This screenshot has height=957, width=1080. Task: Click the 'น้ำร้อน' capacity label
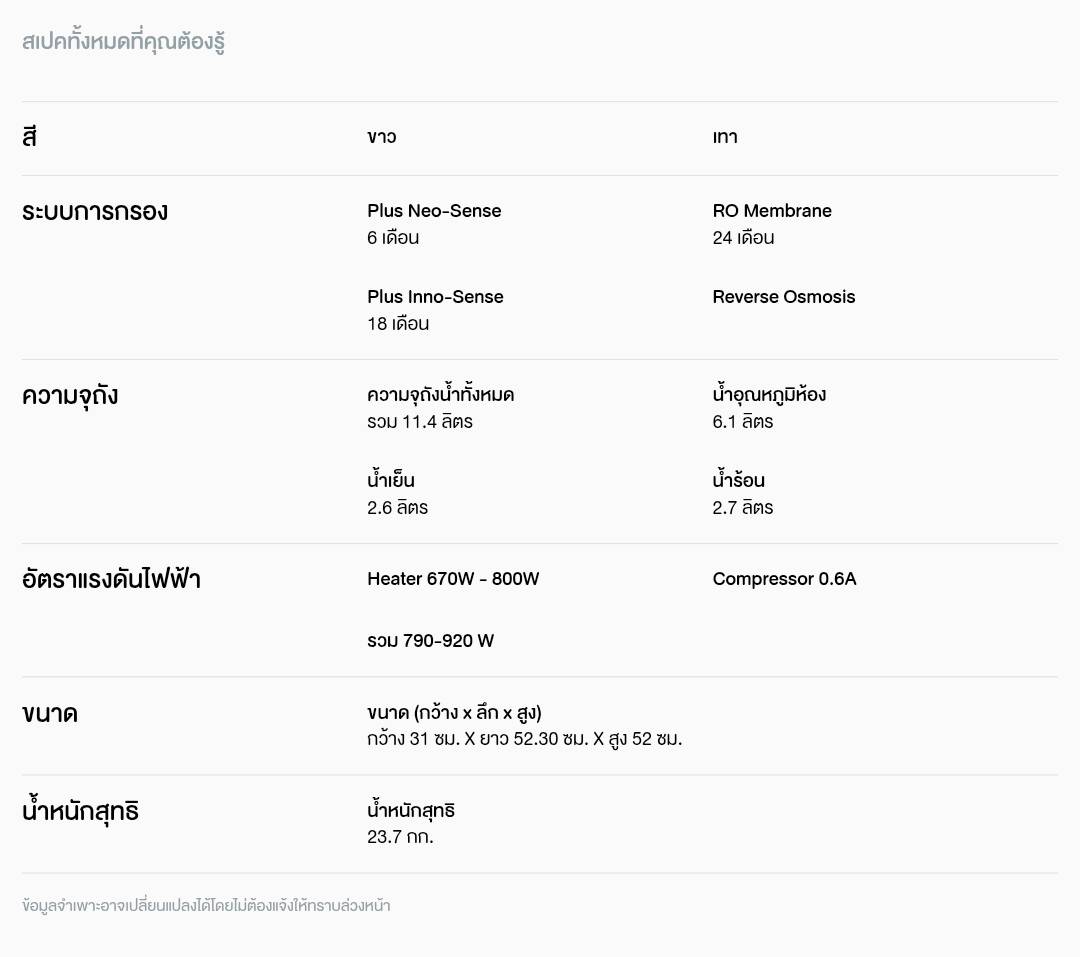(739, 481)
